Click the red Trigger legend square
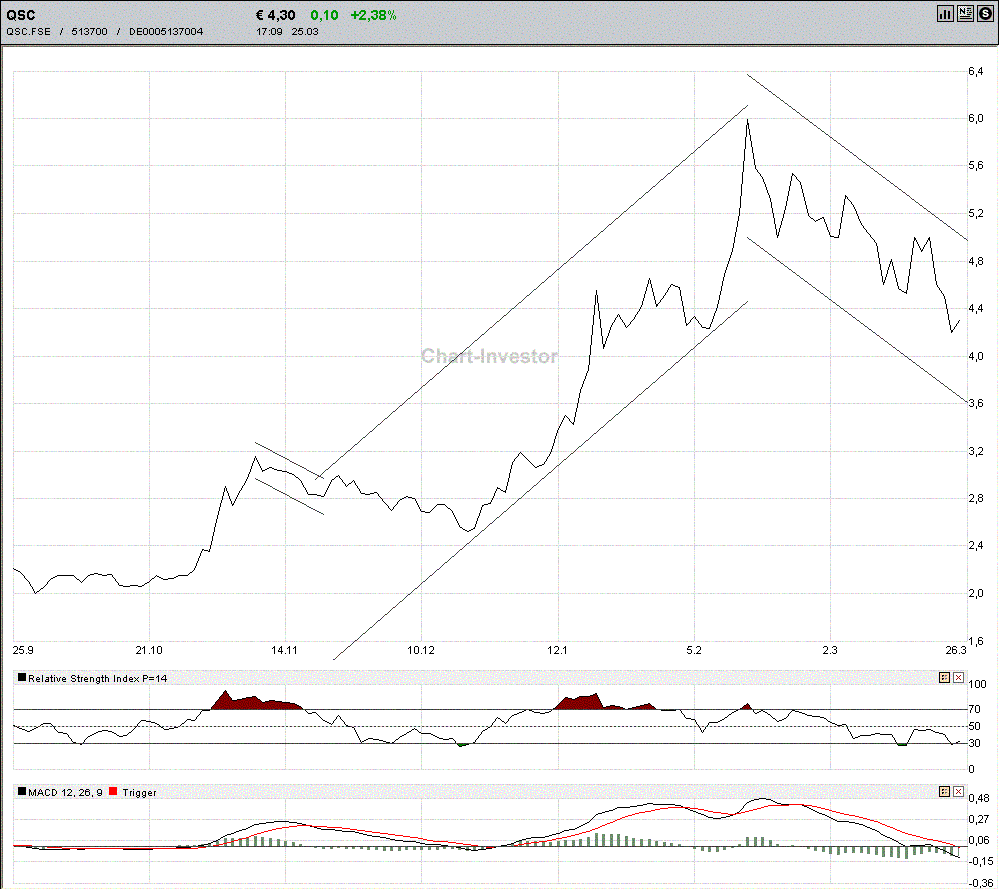 pyautogui.click(x=113, y=791)
